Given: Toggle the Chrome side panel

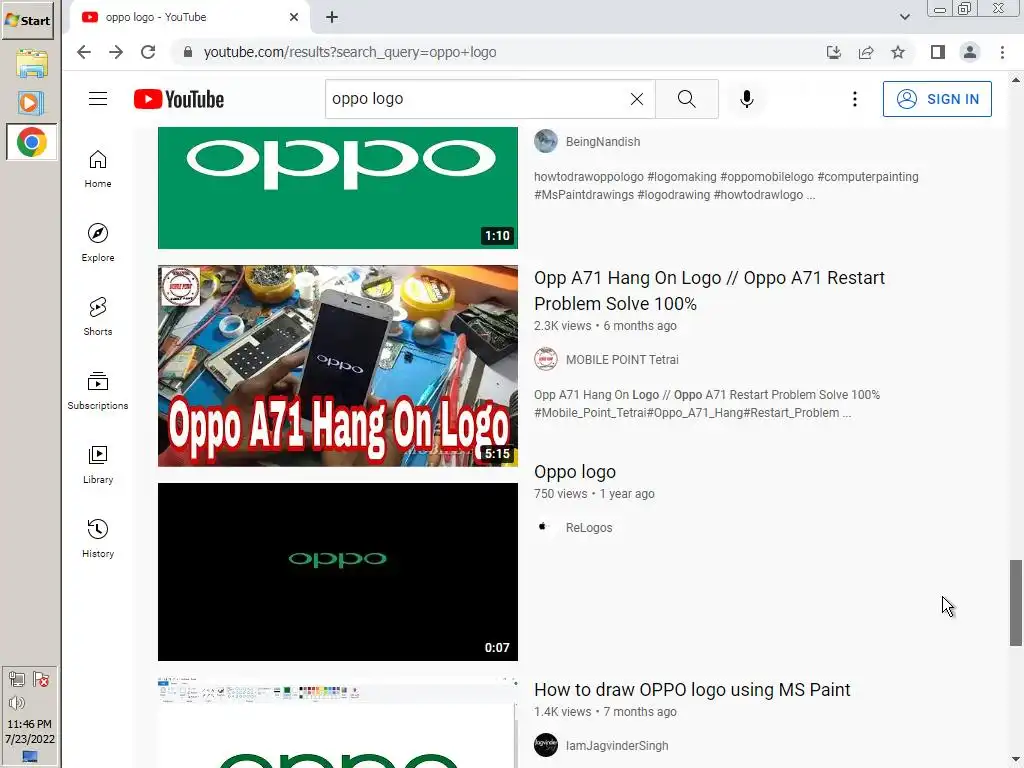Looking at the screenshot, I should 938,52.
